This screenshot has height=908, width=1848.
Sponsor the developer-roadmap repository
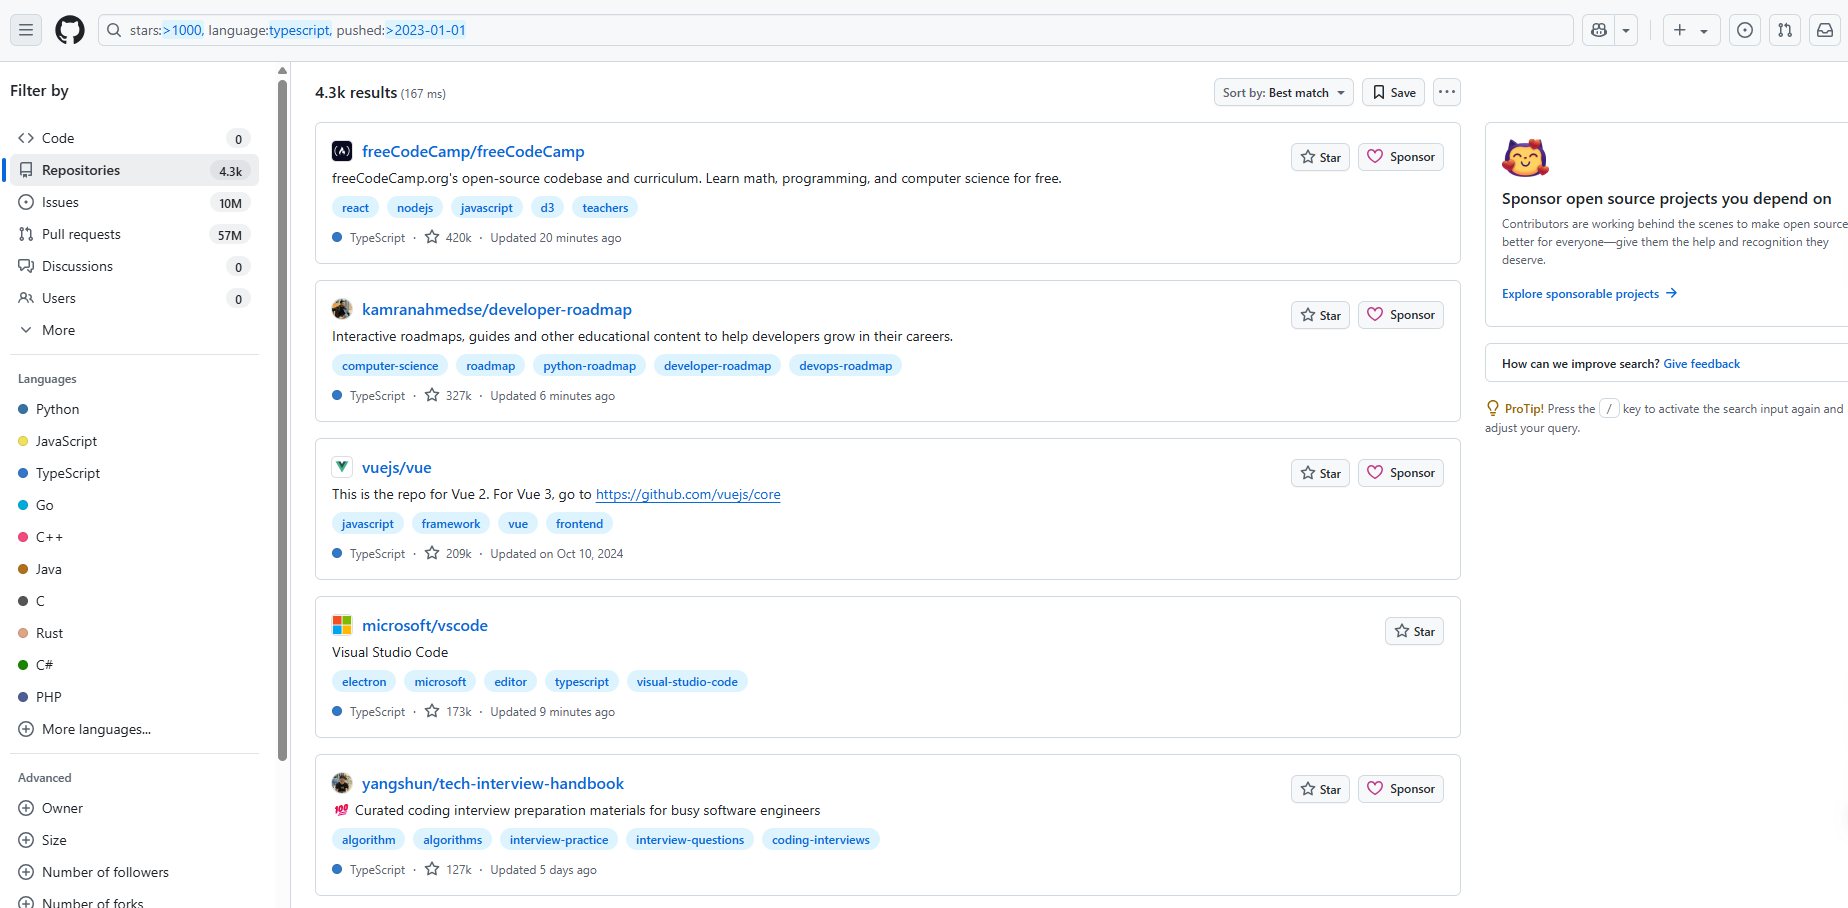1401,315
